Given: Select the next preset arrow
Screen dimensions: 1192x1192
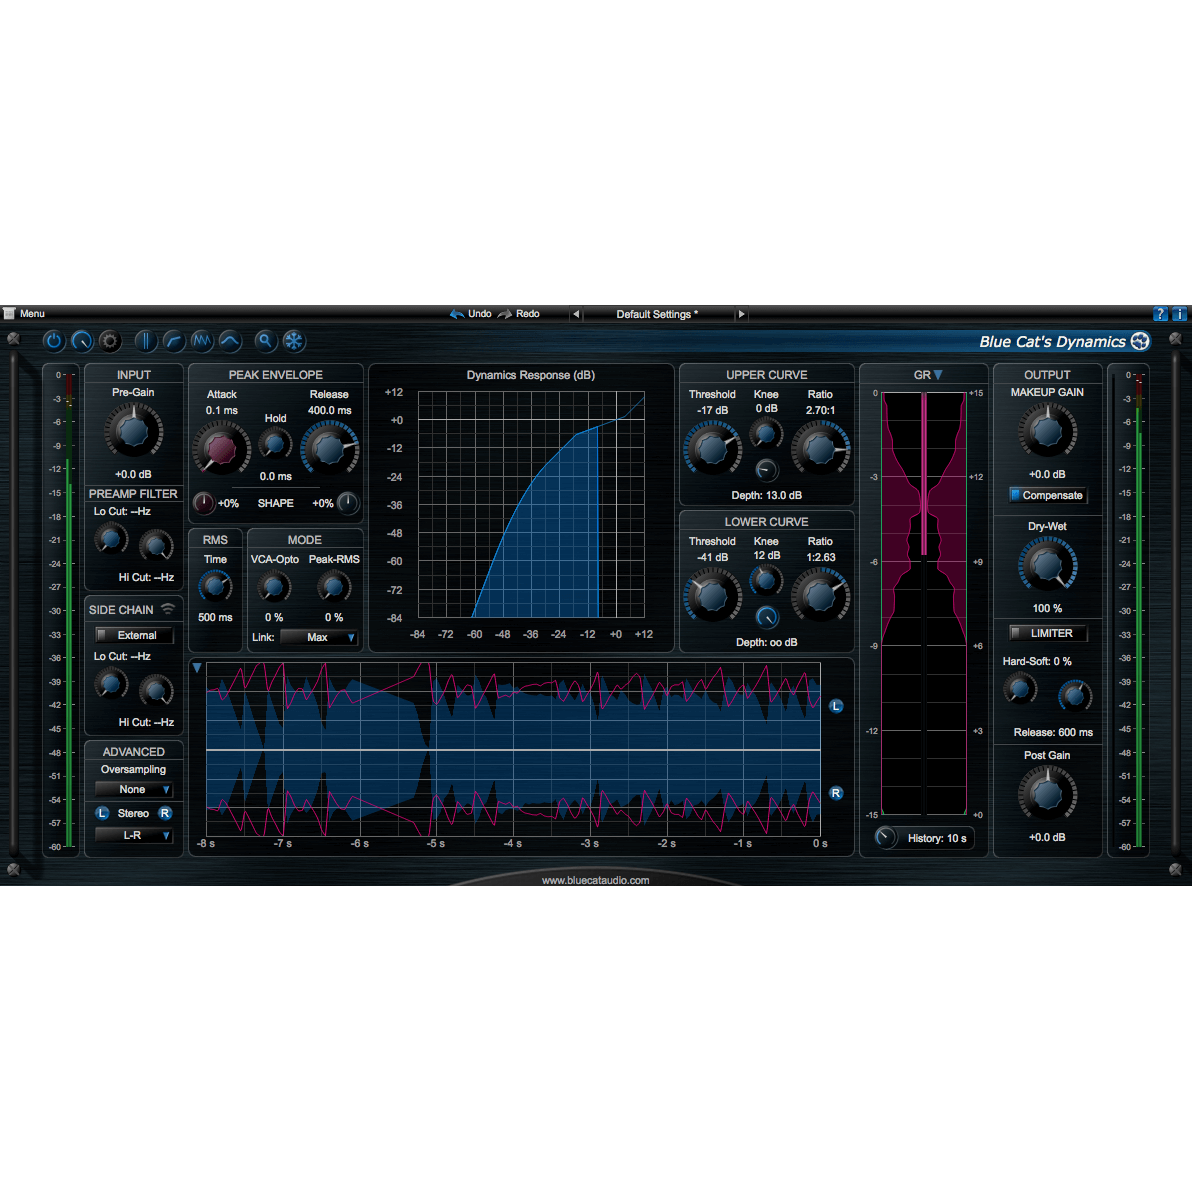Looking at the screenshot, I should click(741, 314).
